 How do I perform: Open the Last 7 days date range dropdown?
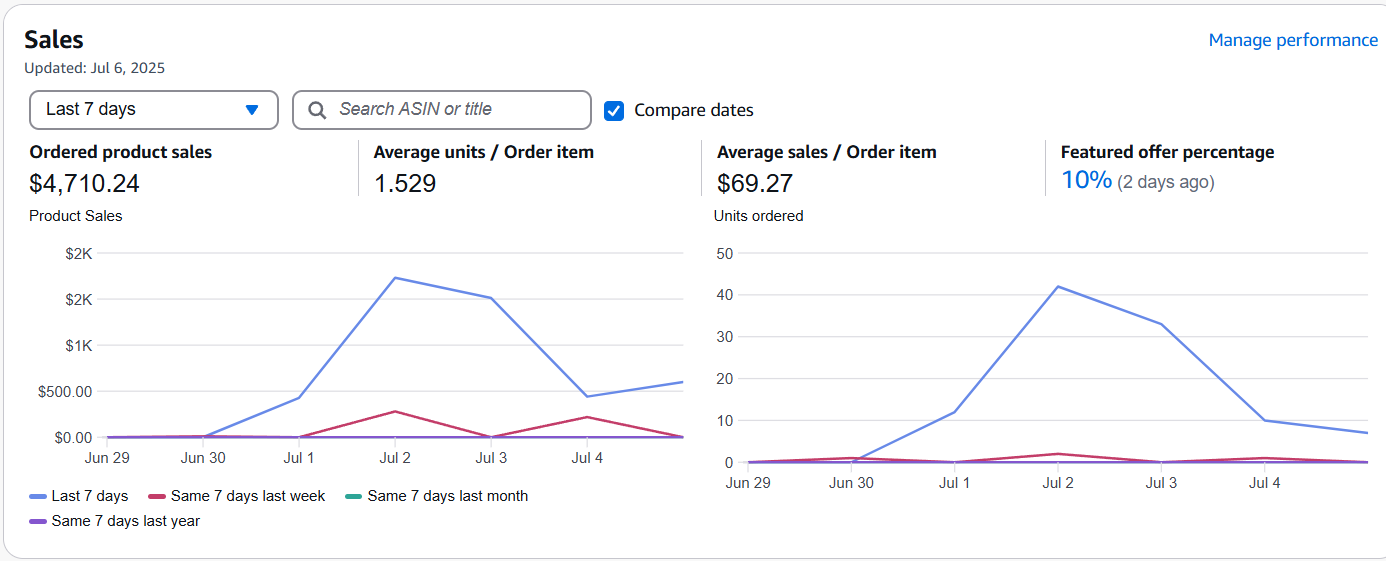pyautogui.click(x=154, y=110)
